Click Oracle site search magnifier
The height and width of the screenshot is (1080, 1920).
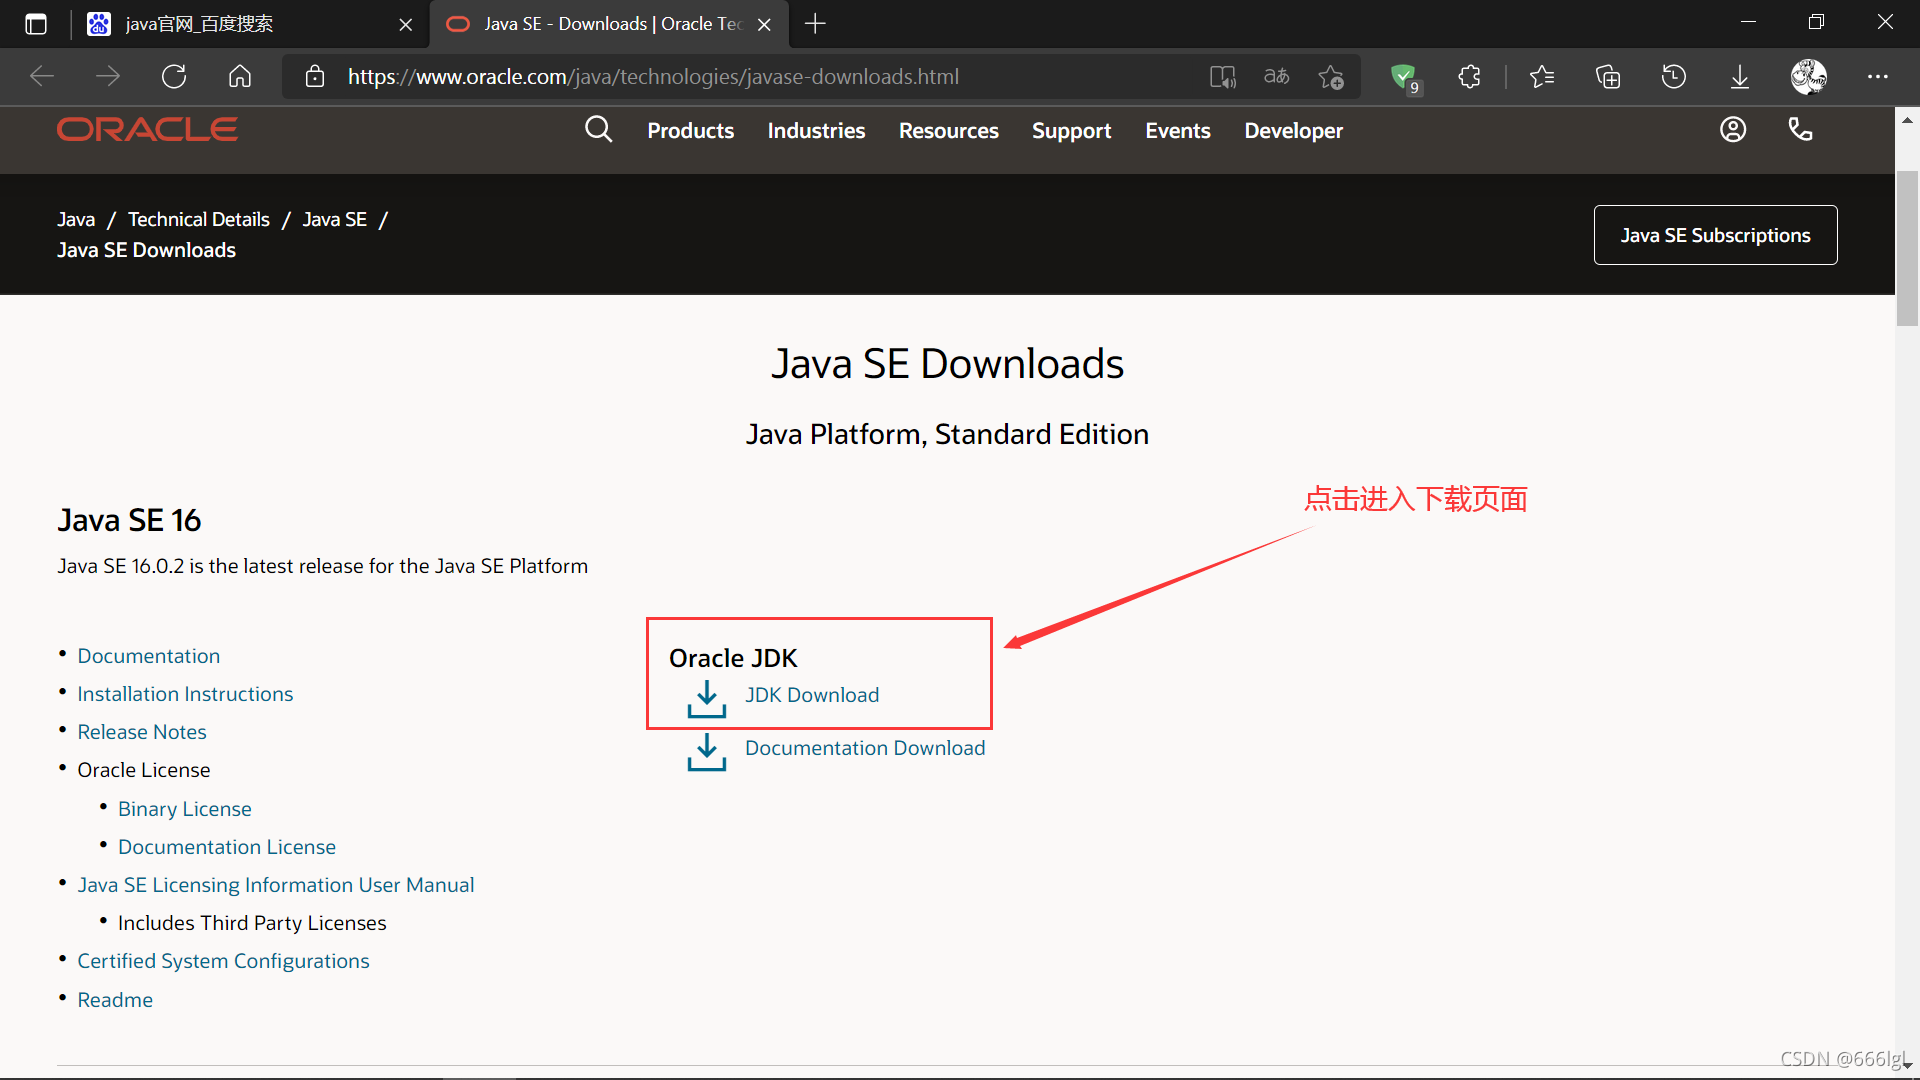click(x=598, y=130)
